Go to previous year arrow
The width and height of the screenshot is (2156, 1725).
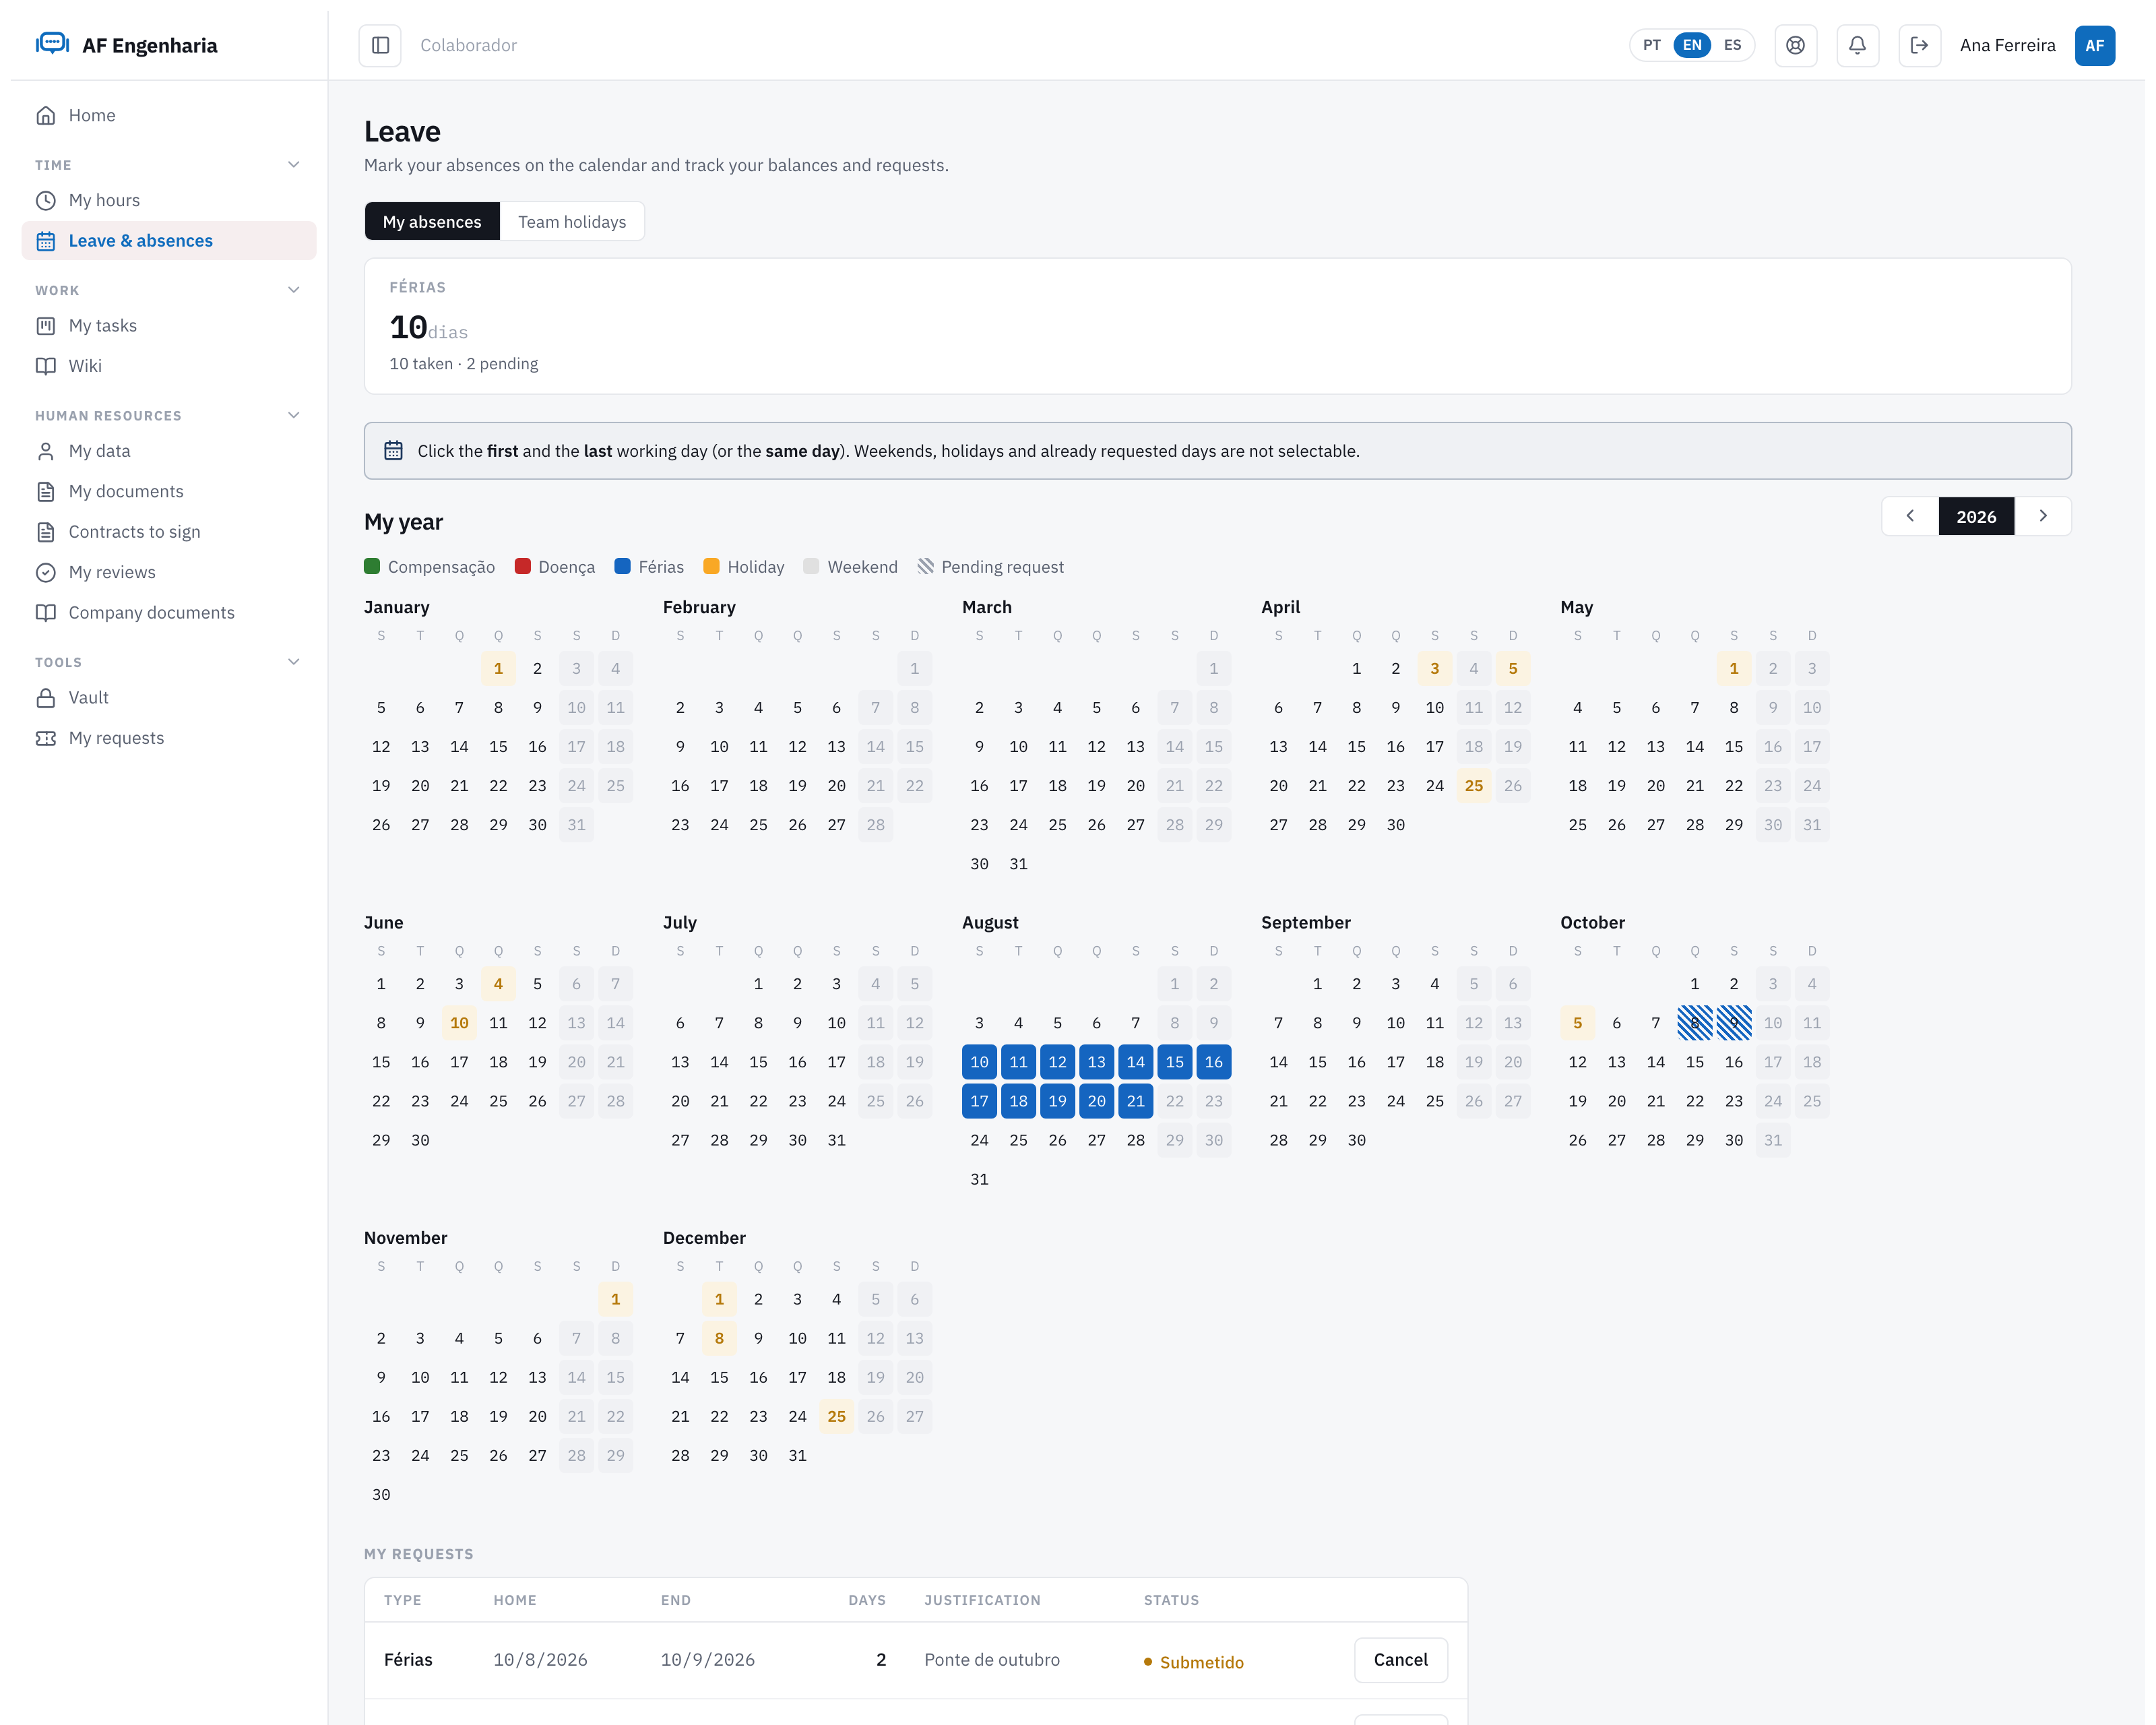tap(1910, 516)
